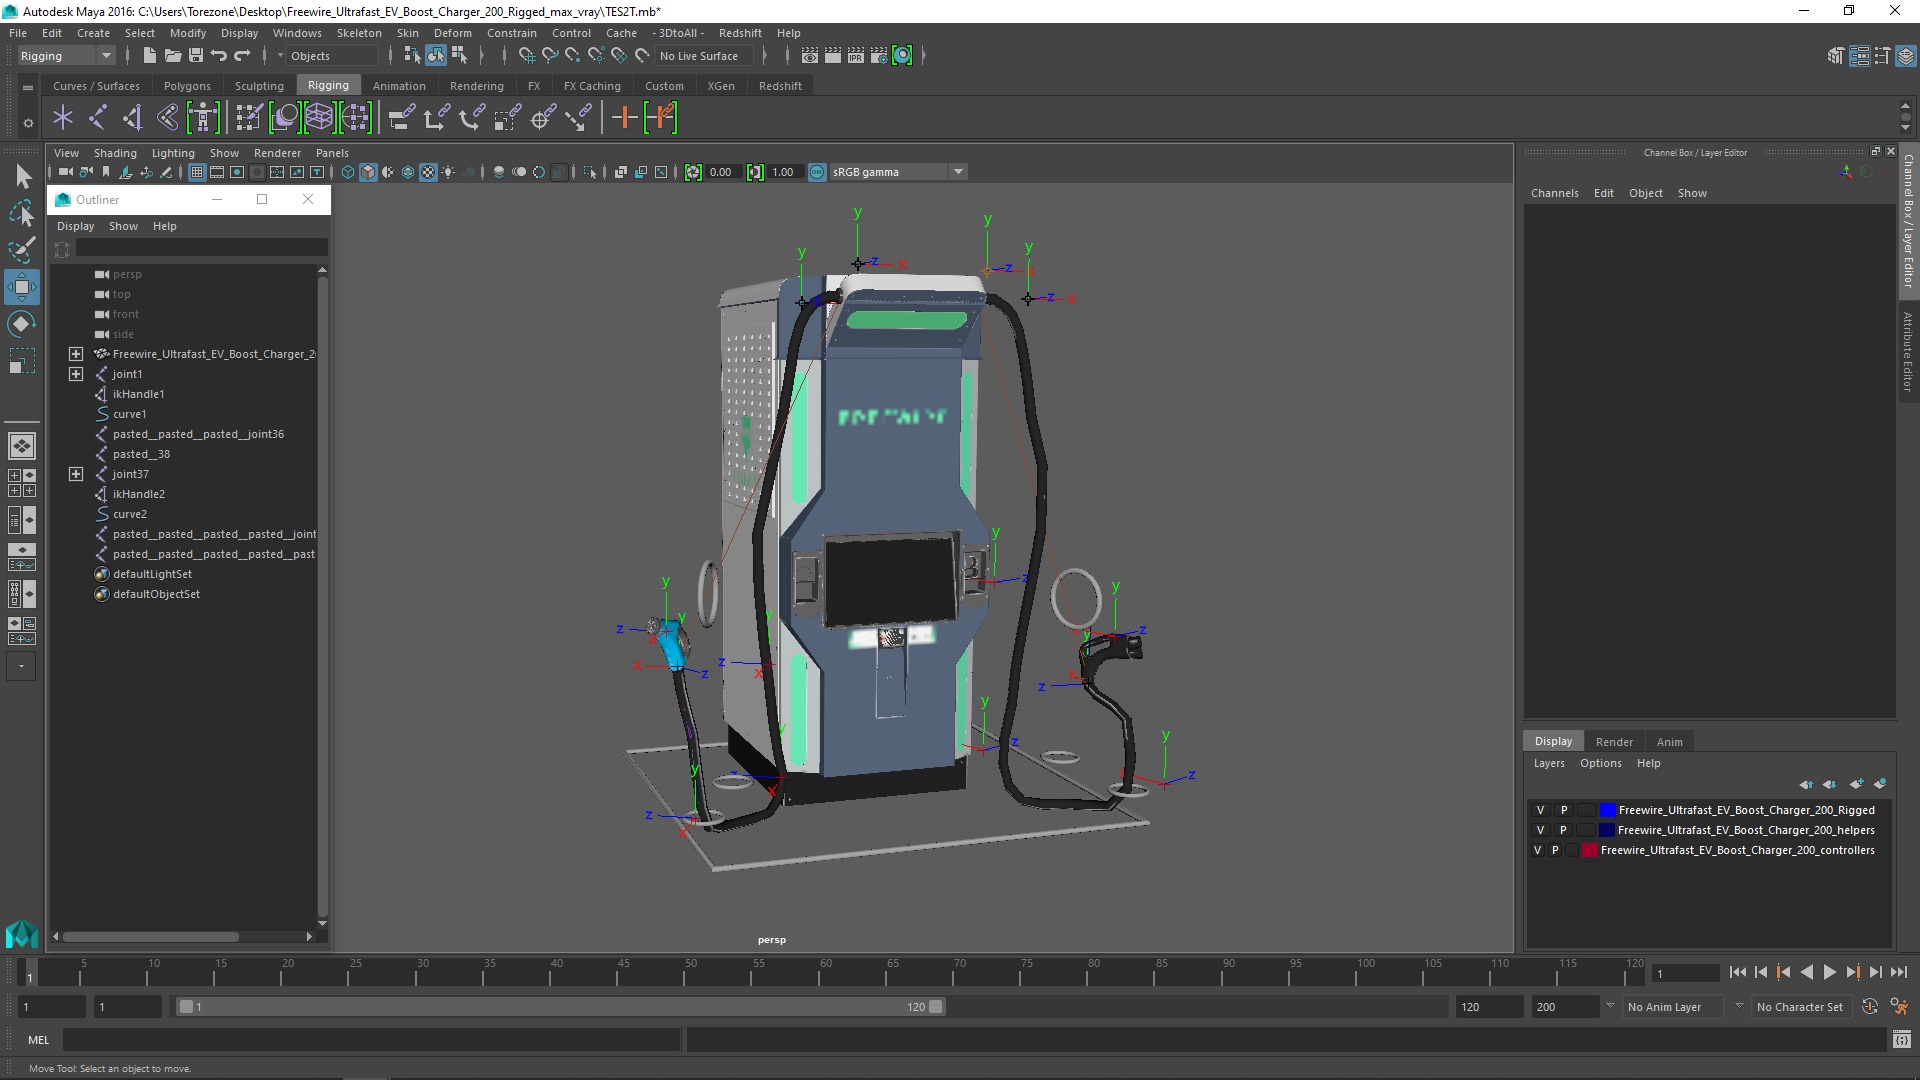Click the Save Scene icon
This screenshot has width=1920, height=1080.
click(196, 56)
